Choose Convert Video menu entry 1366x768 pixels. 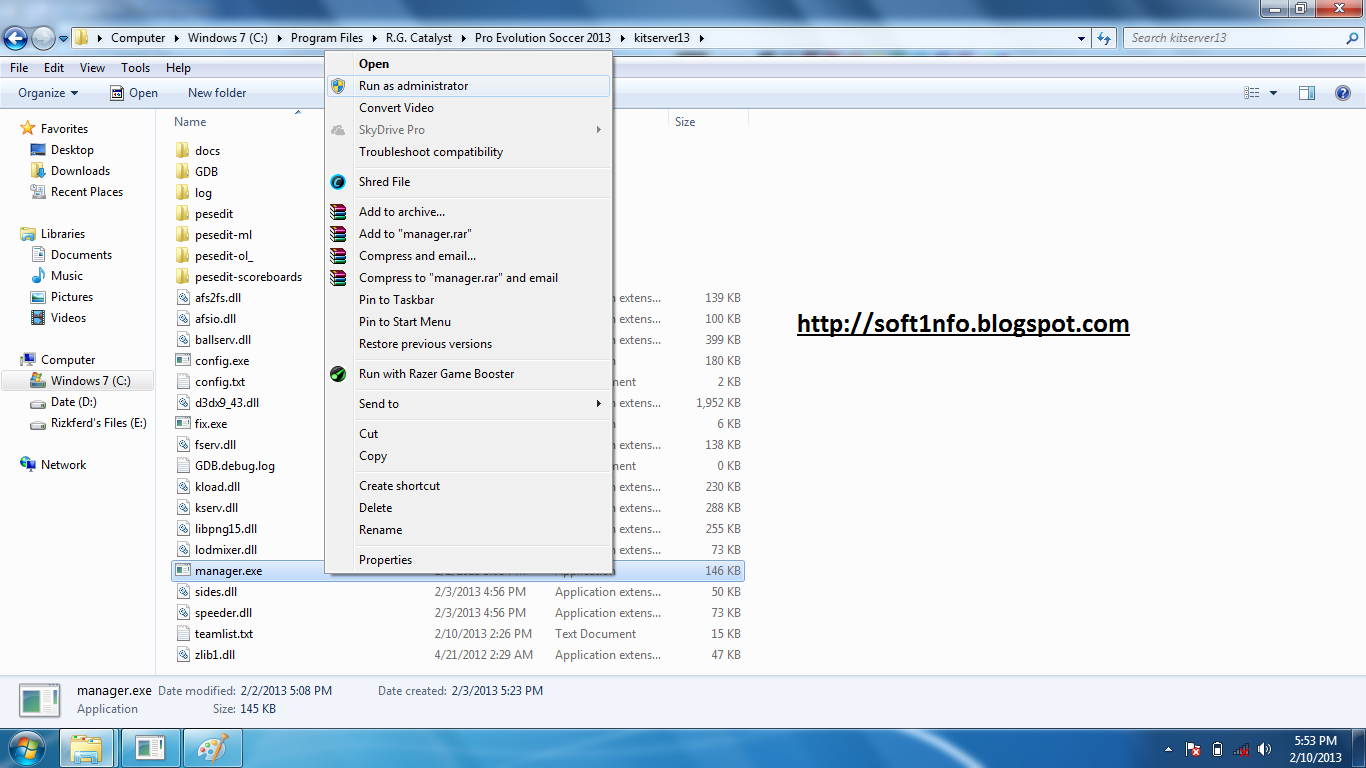(396, 108)
